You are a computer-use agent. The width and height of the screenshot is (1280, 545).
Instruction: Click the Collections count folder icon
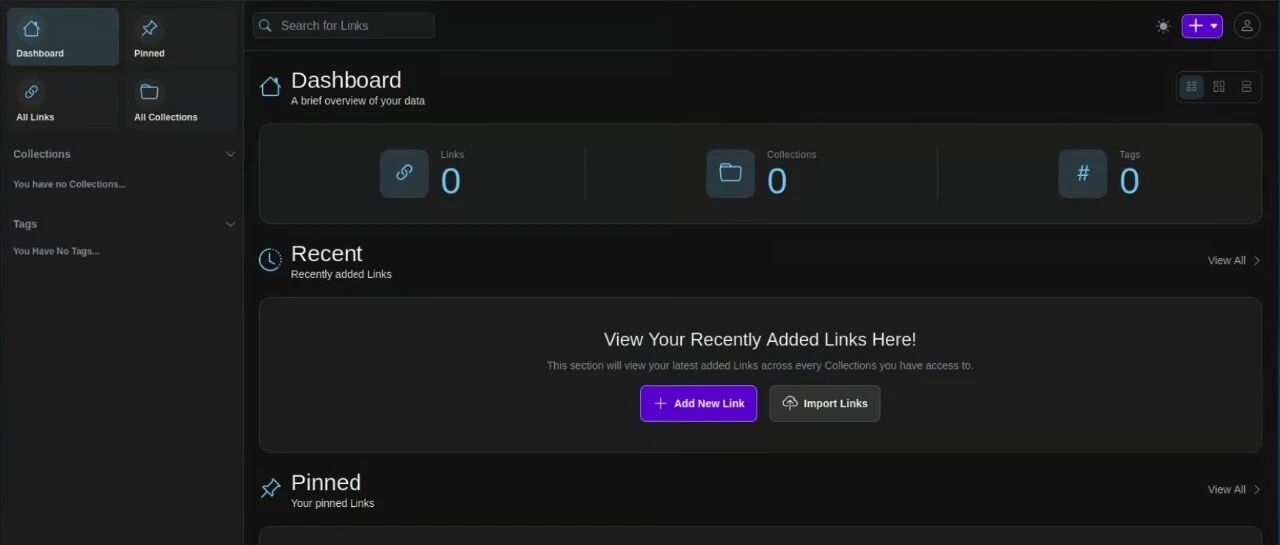coord(730,173)
